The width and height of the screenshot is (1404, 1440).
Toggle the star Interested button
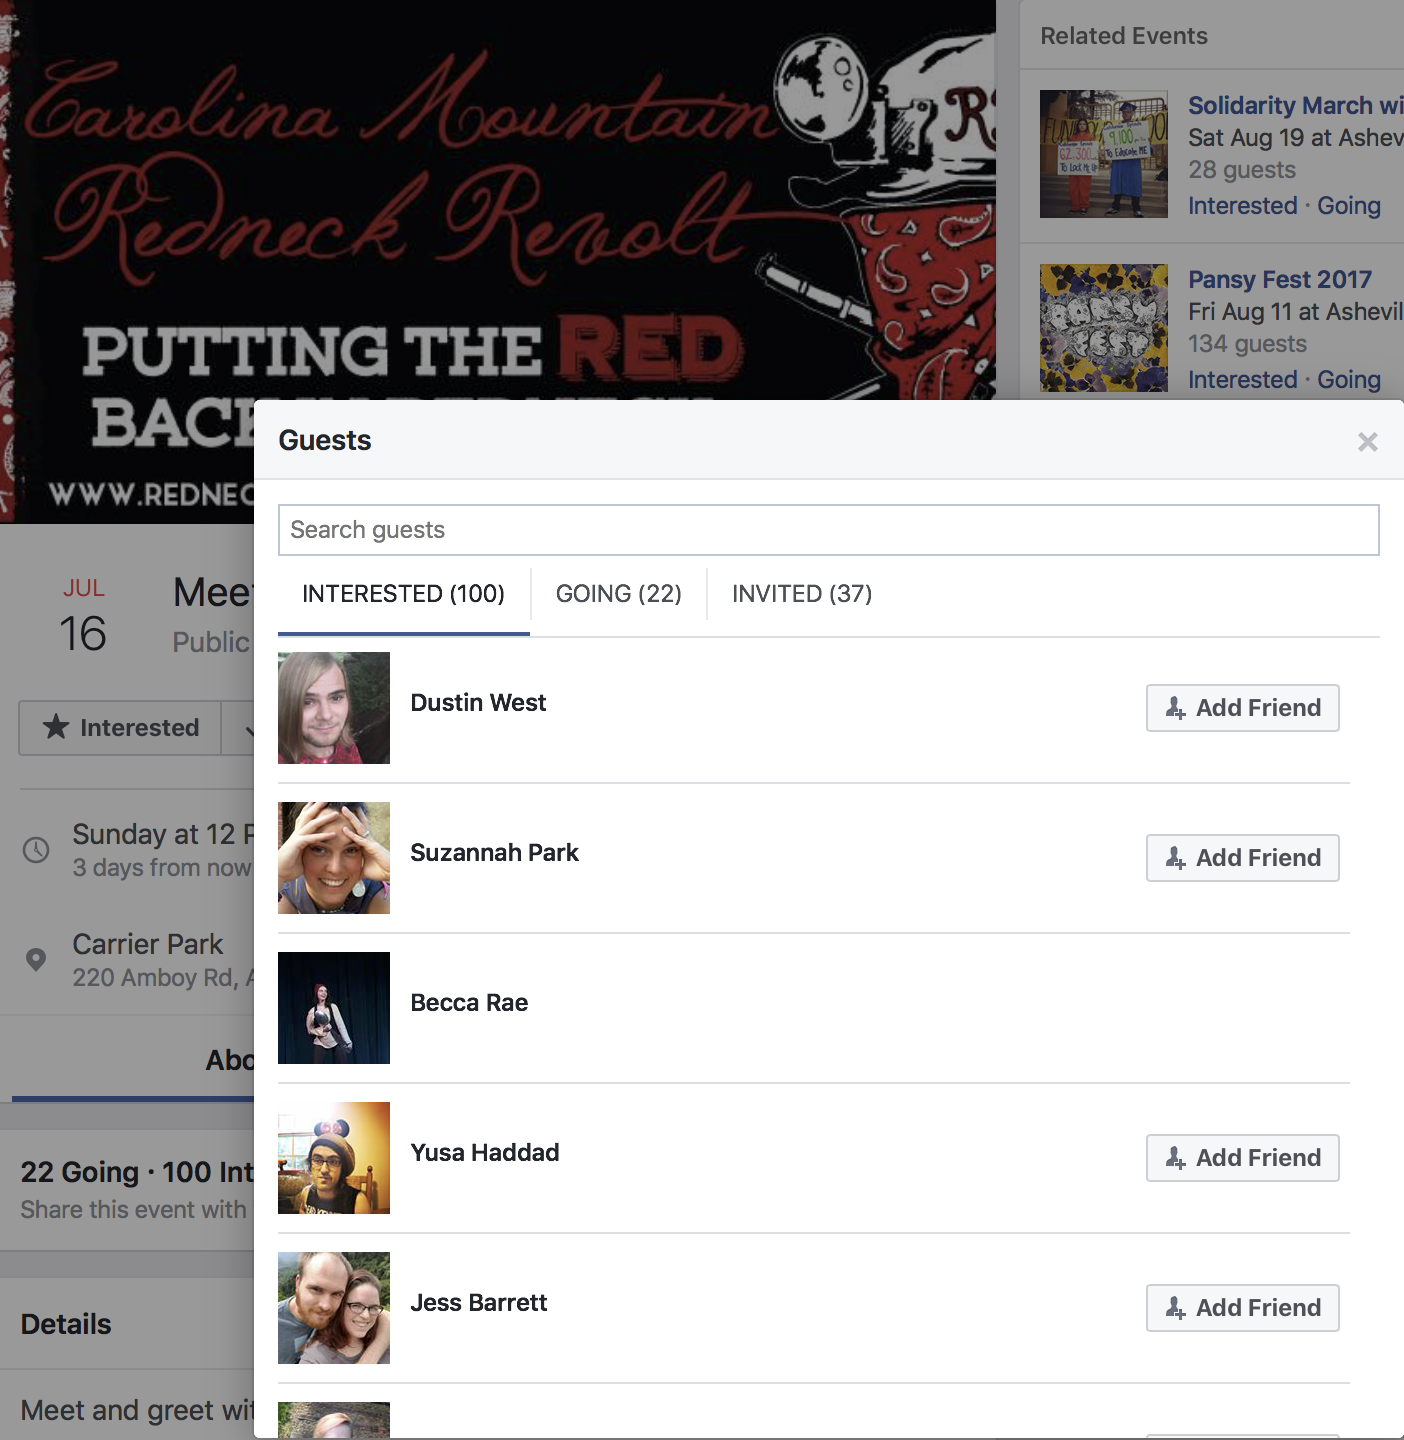(120, 728)
